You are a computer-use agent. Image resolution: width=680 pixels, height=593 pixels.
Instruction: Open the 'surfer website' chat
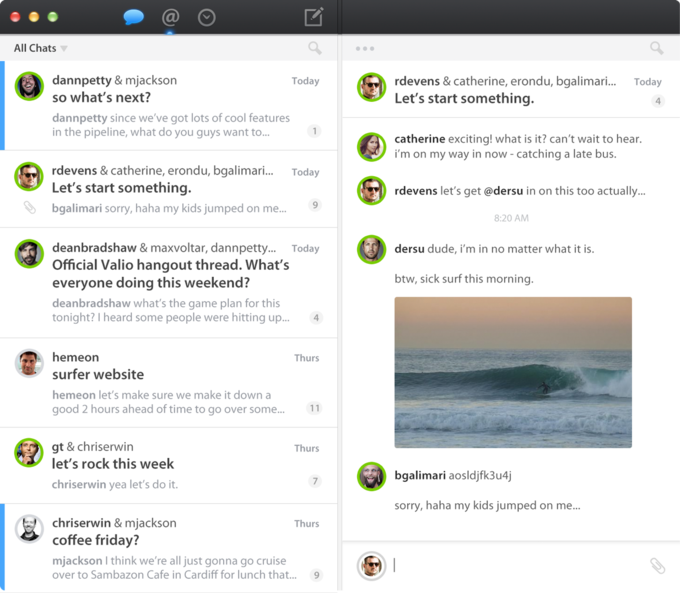(x=169, y=383)
